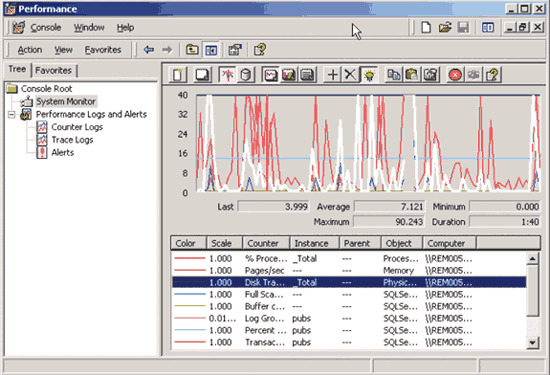Click counter list scroll down arrow
Viewport: 550px width, 375px height.
click(x=532, y=342)
